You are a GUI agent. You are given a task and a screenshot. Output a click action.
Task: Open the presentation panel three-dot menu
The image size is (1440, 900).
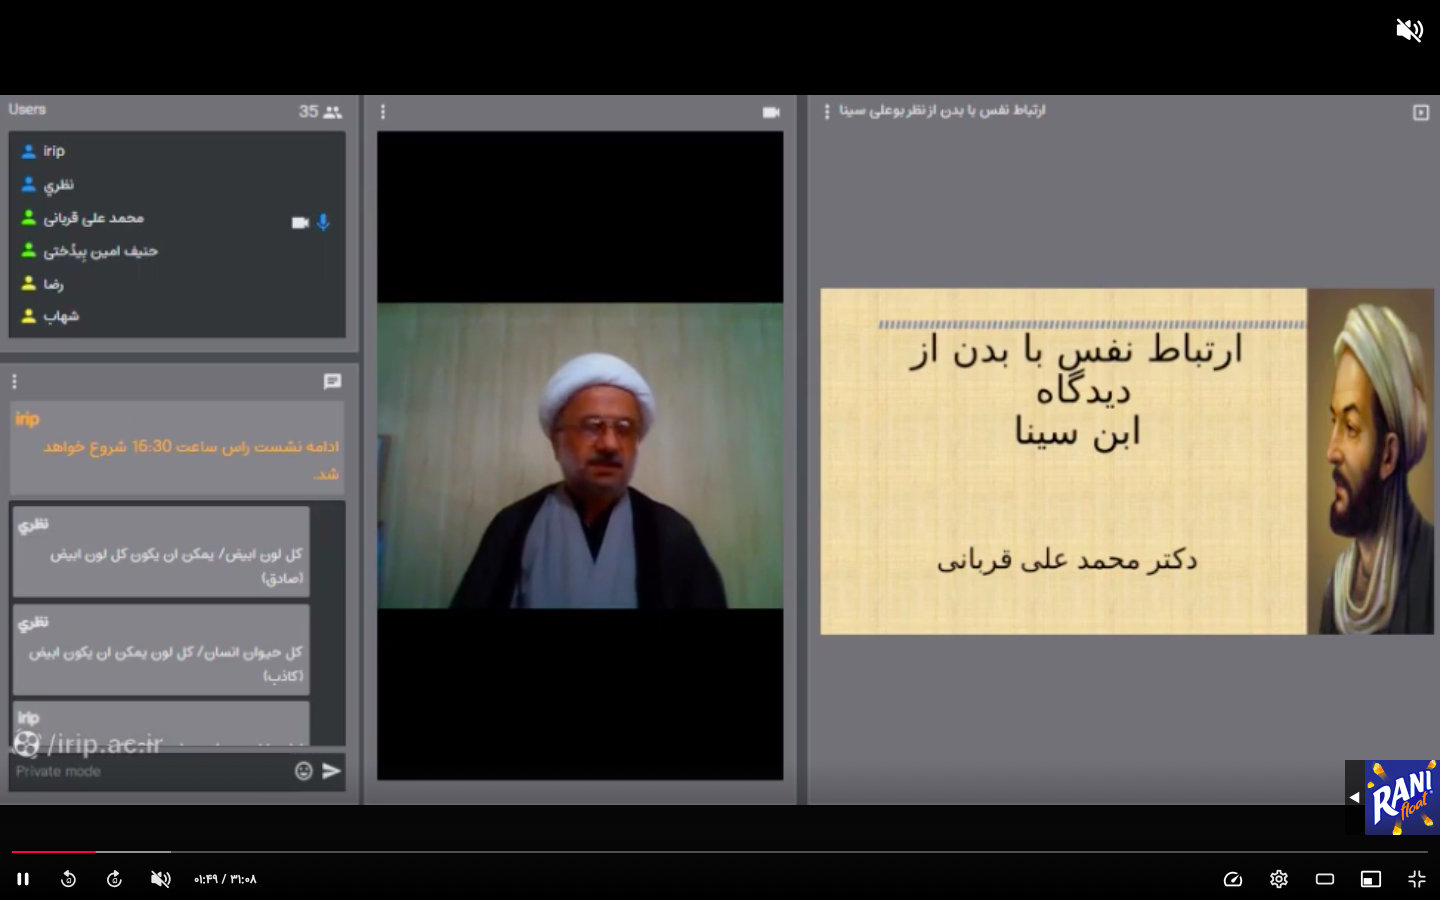click(825, 111)
